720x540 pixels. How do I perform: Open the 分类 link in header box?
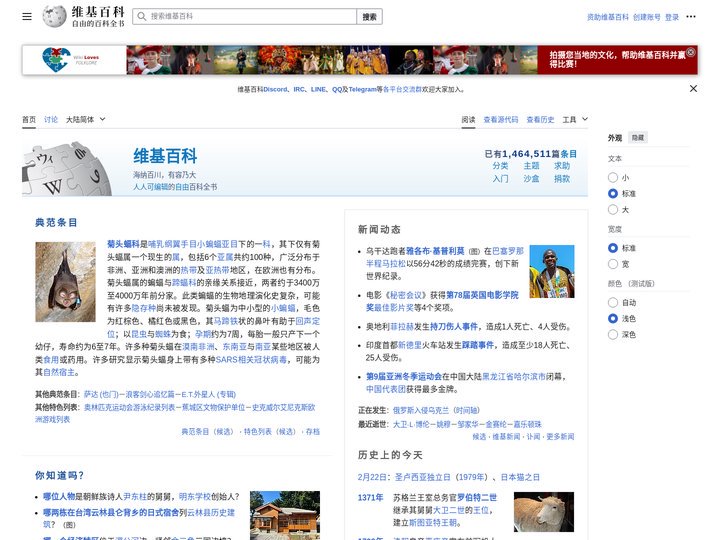[x=501, y=166]
